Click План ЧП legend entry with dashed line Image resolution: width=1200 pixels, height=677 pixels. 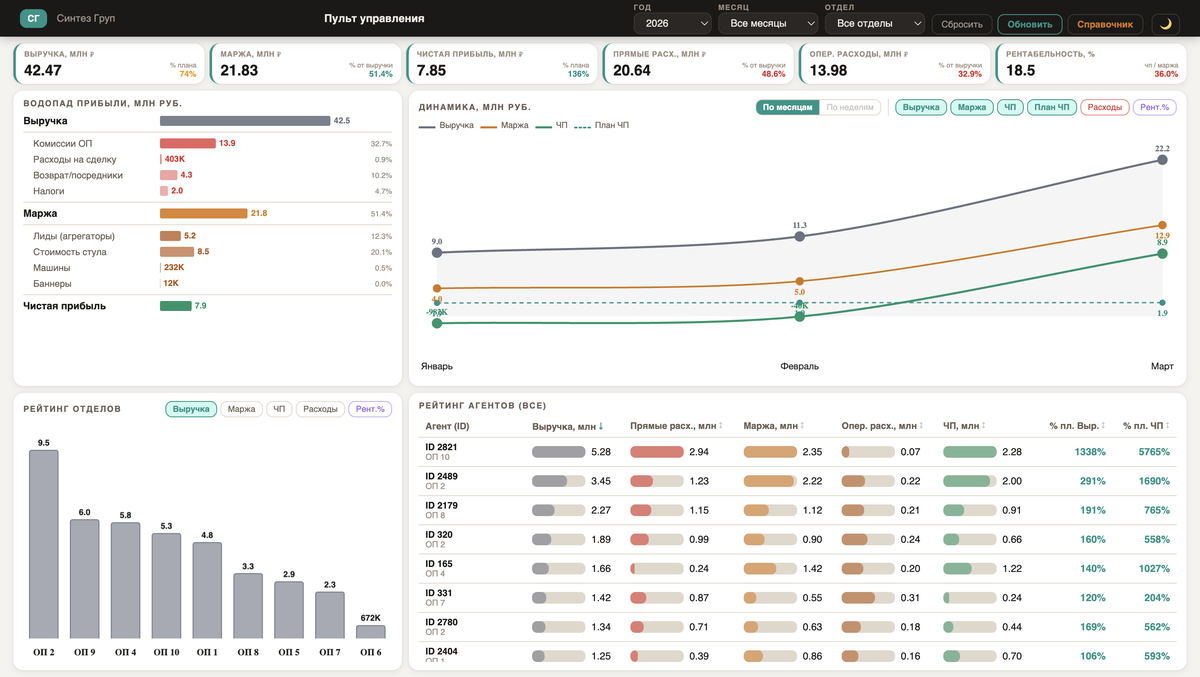[601, 126]
